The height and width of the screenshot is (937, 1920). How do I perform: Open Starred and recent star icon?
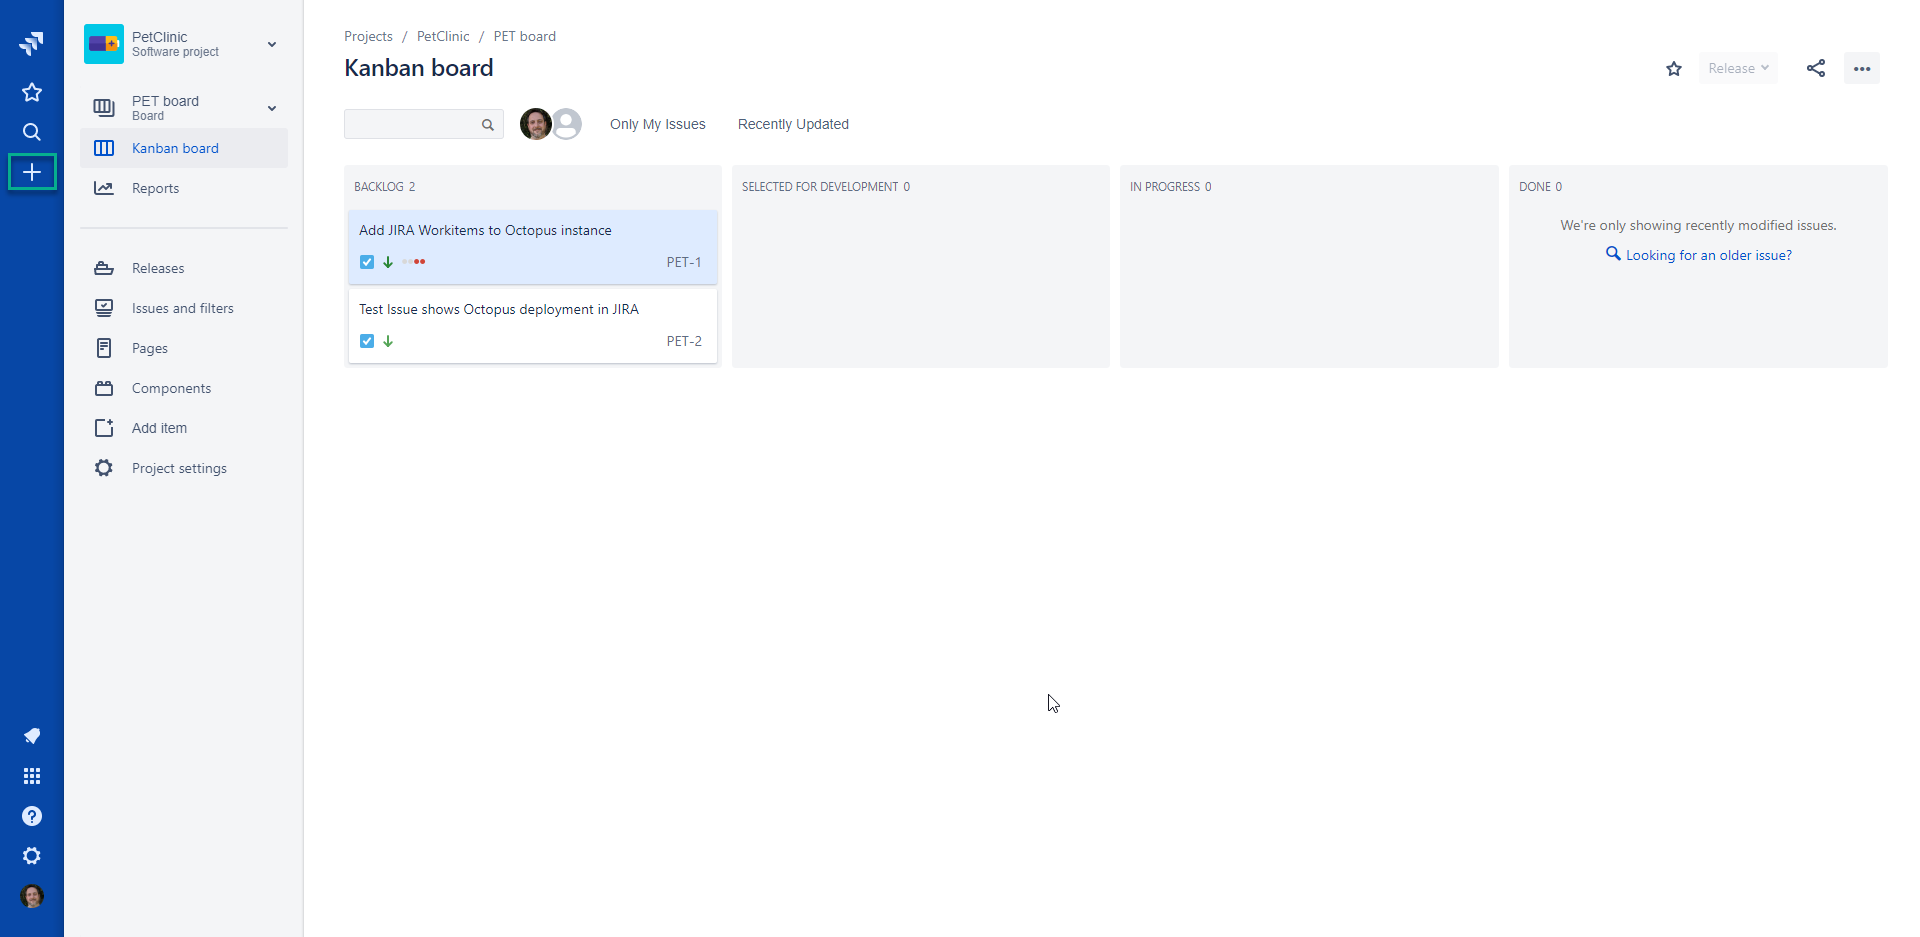32,92
